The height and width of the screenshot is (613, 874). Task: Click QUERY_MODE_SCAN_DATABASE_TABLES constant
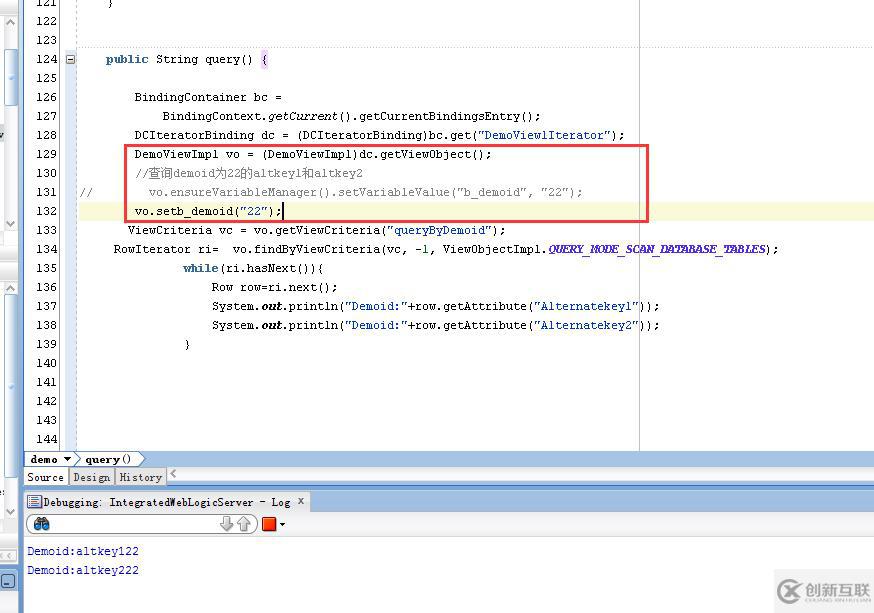[x=657, y=249]
